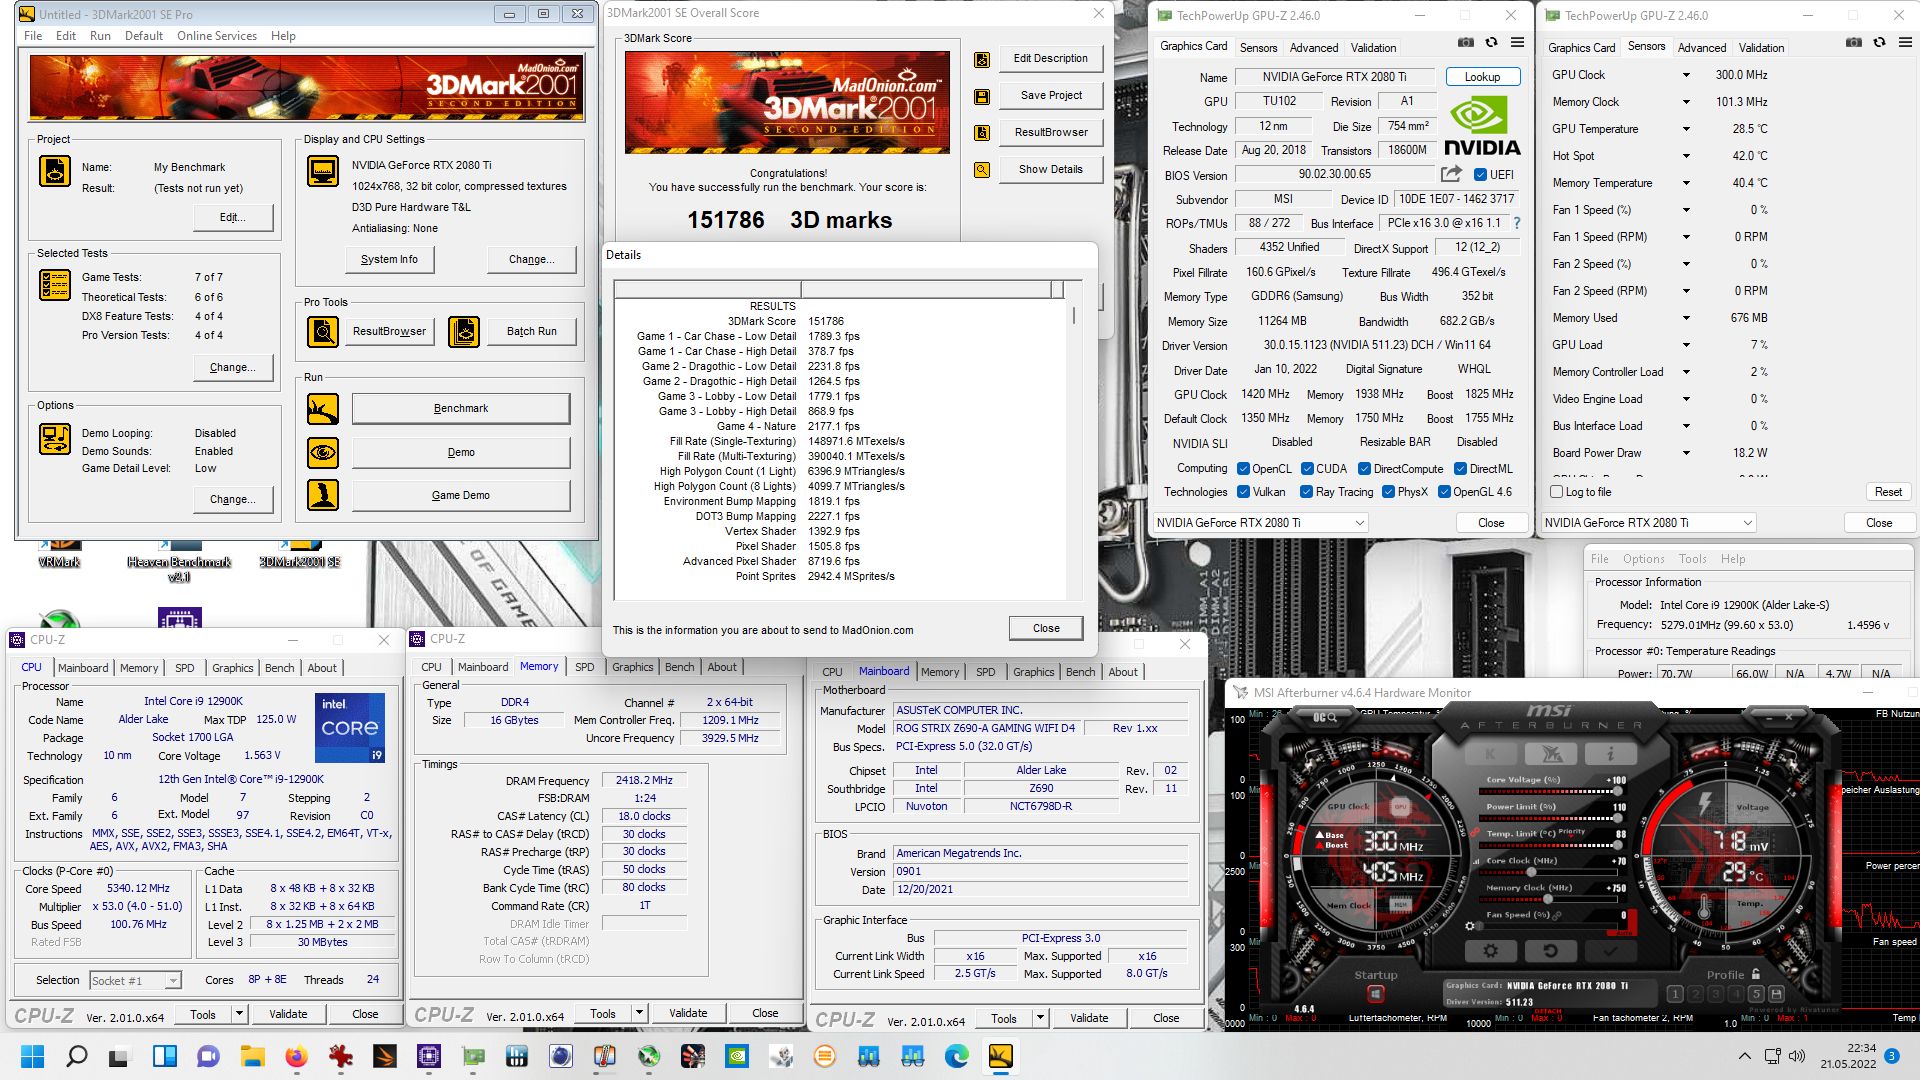Toggle the CUDA checkbox in GPU-Z

[1307, 469]
